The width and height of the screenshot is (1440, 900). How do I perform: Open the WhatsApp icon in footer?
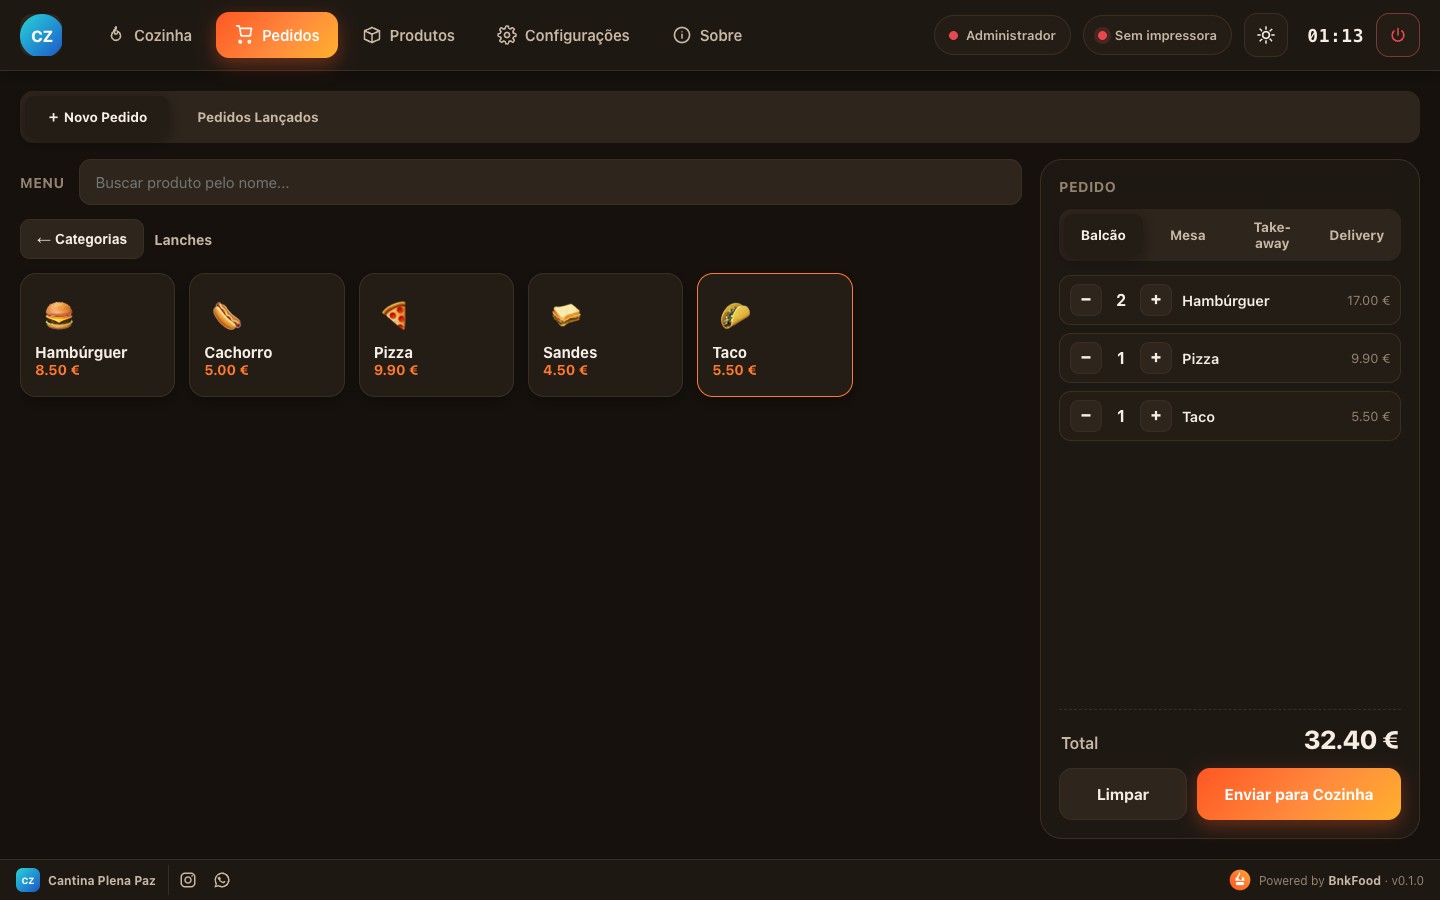(x=222, y=880)
